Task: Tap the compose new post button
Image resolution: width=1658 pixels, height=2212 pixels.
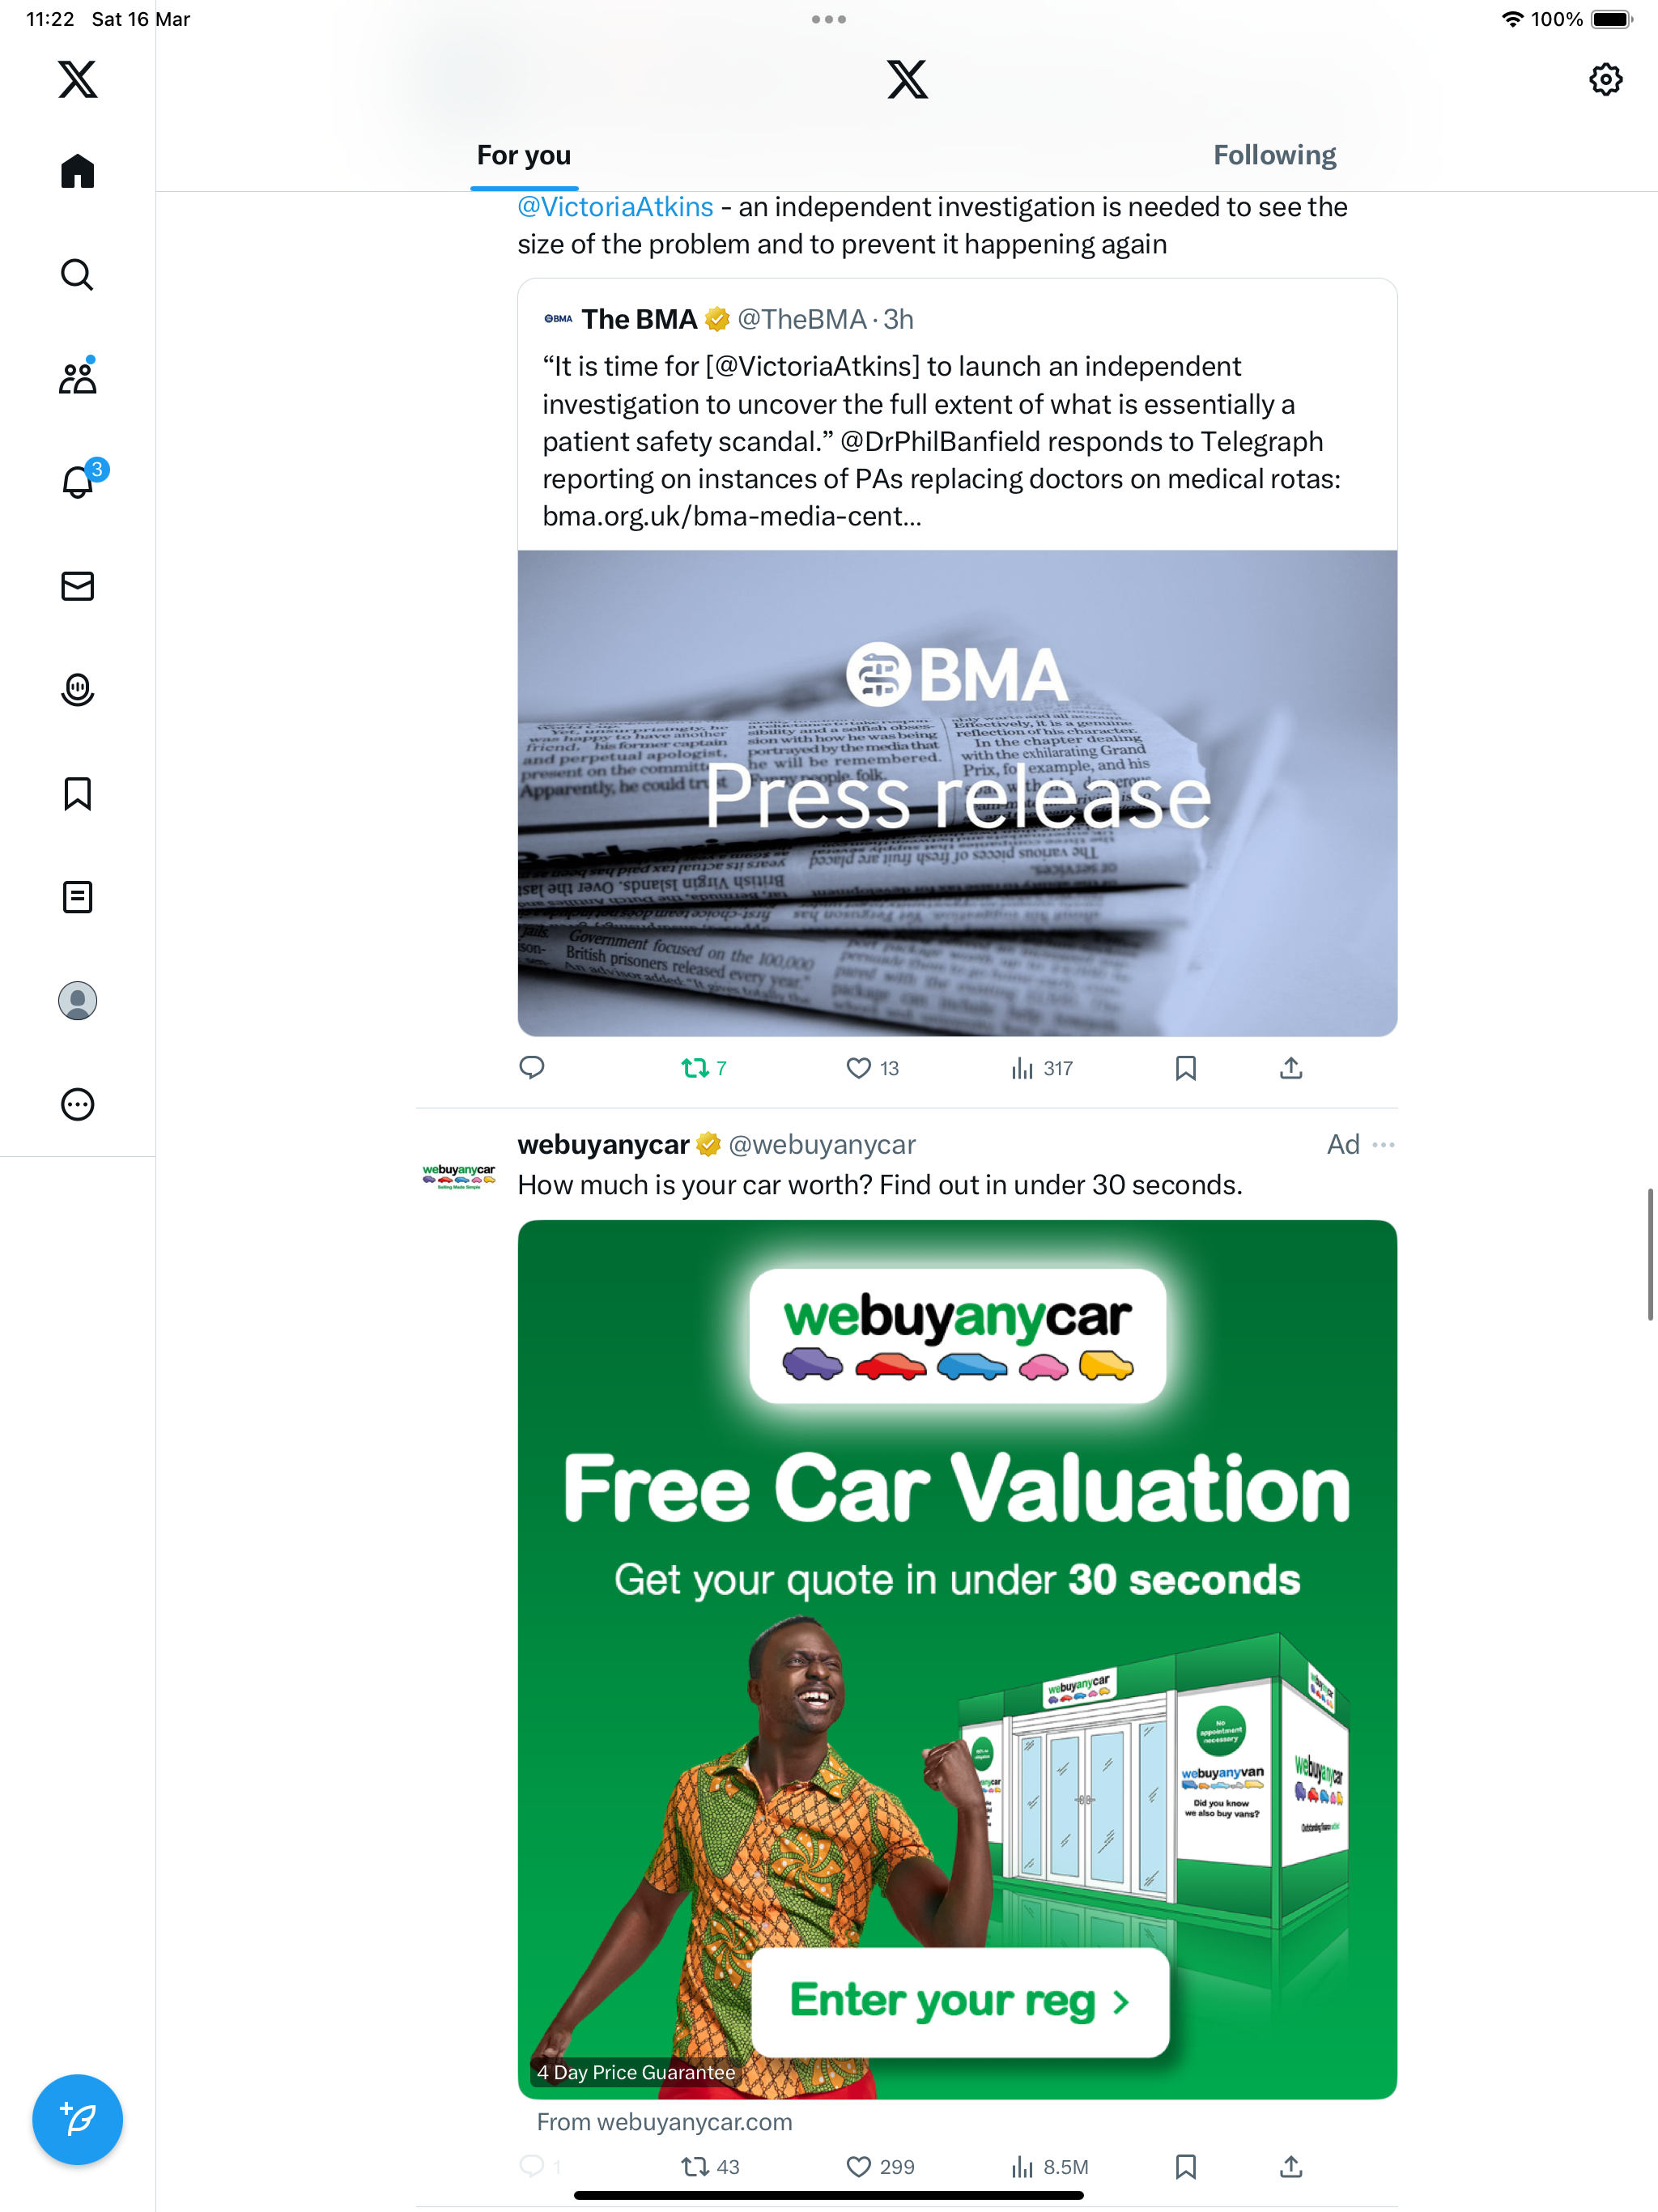Action: pos(77,2119)
